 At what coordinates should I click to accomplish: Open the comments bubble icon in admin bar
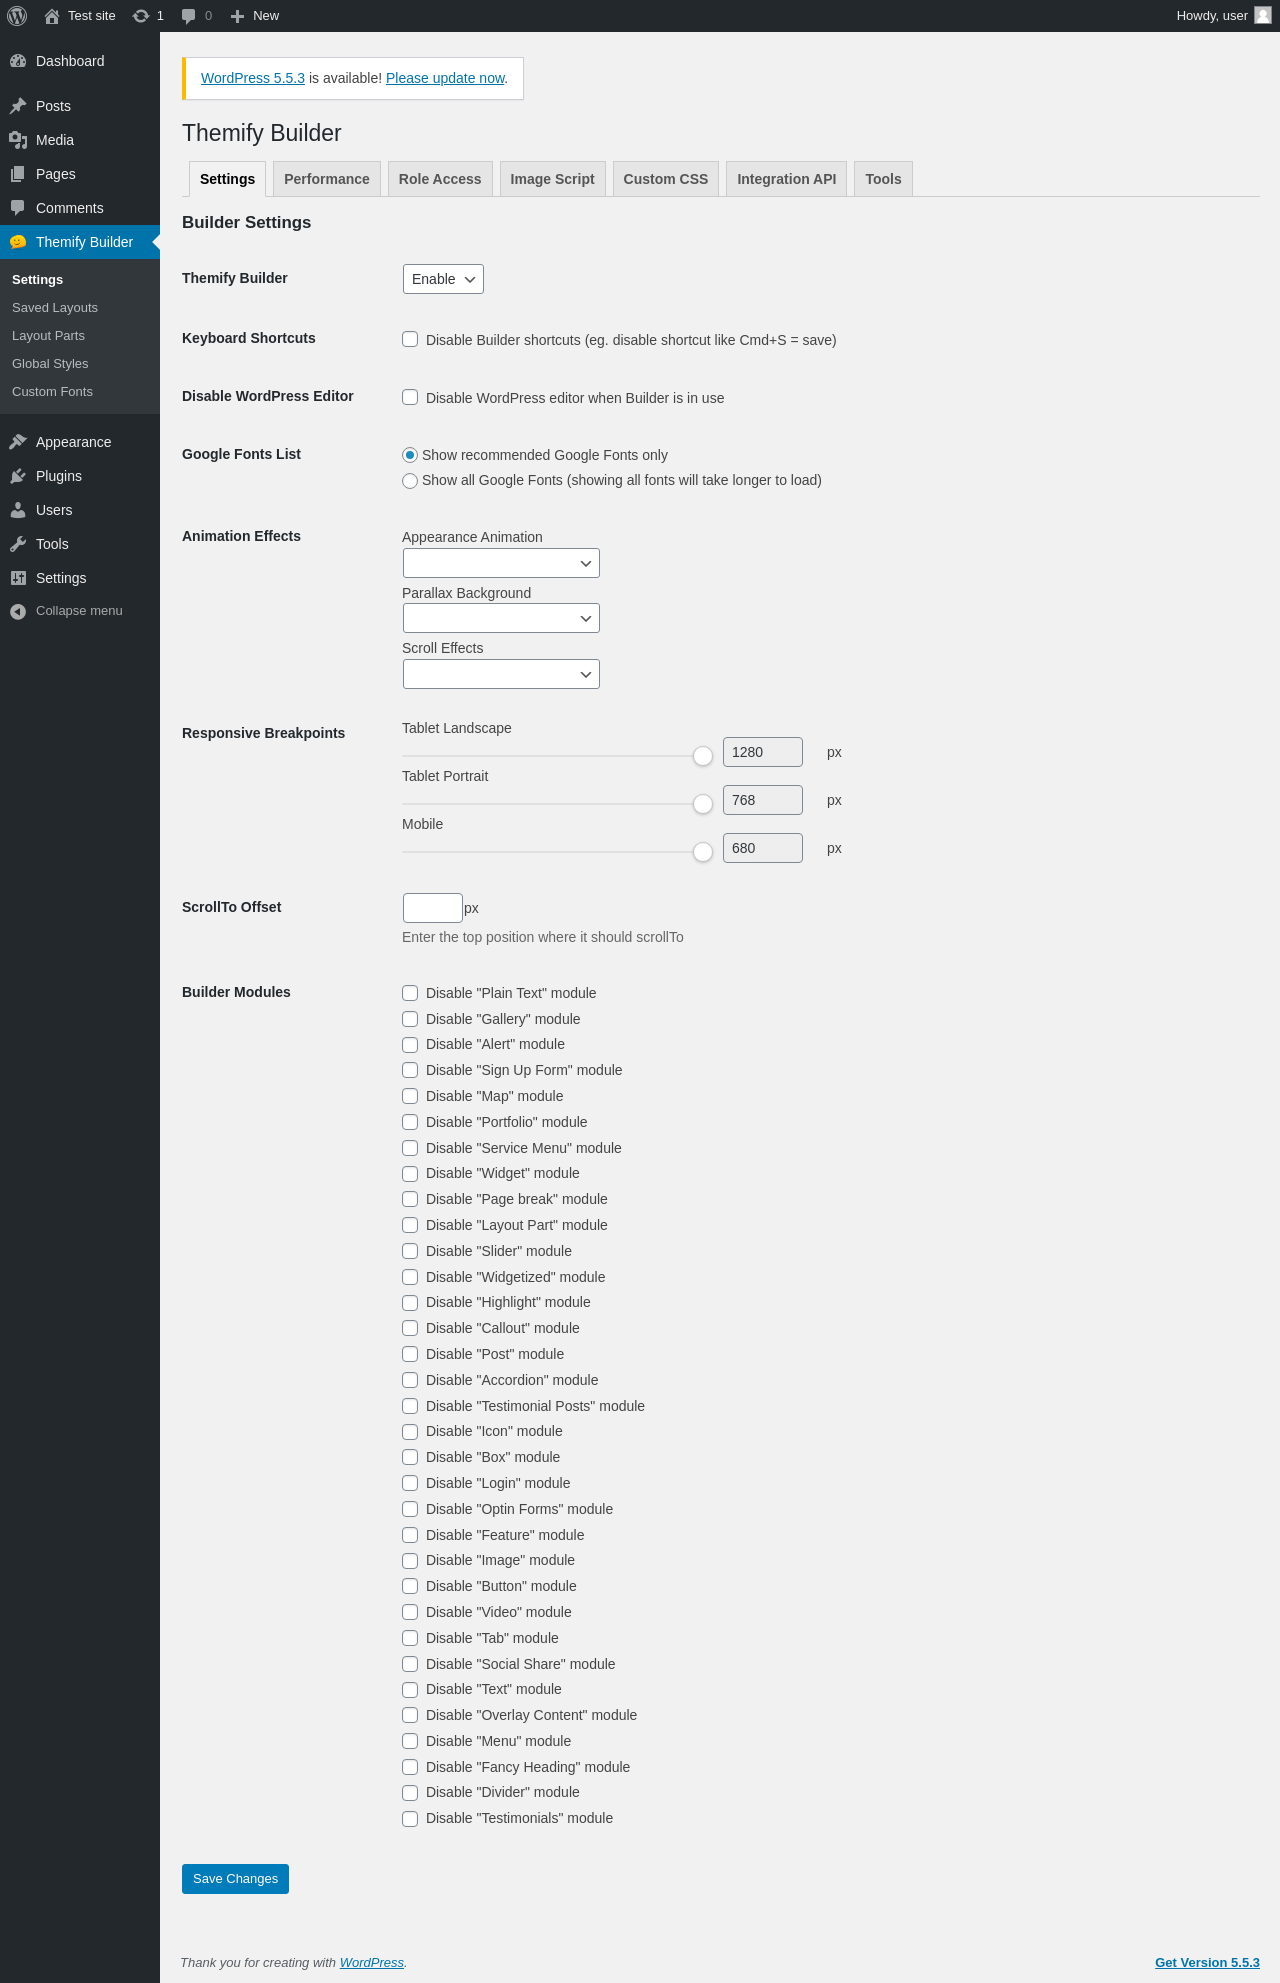pyautogui.click(x=188, y=16)
